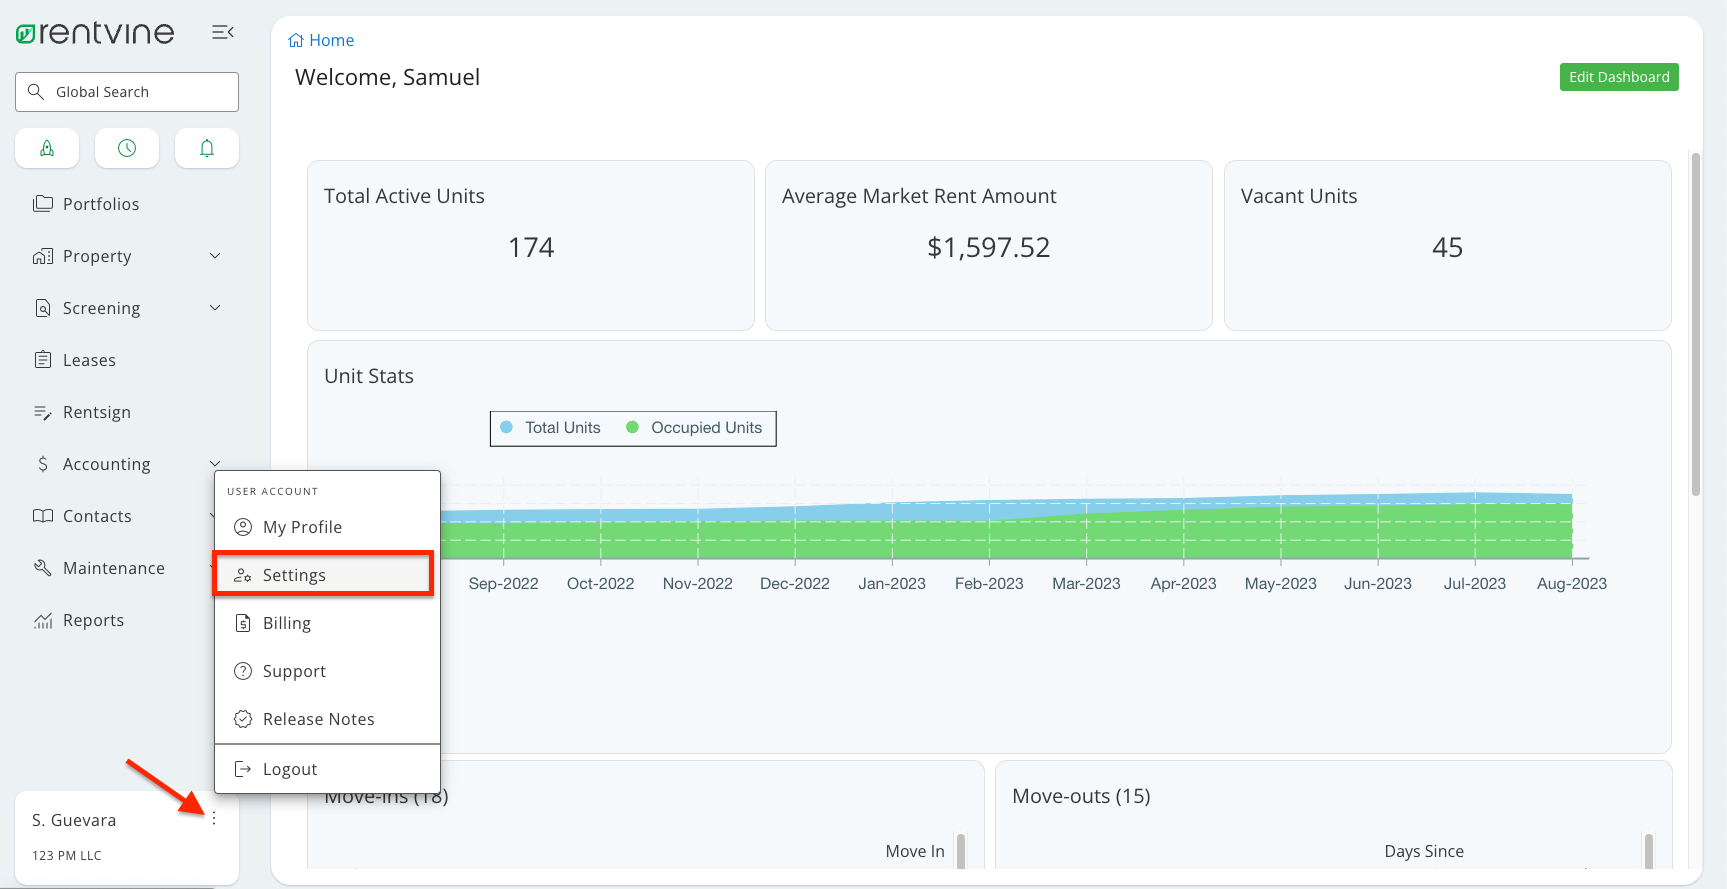Choose Logout from user account menu
The width and height of the screenshot is (1727, 889).
289,769
